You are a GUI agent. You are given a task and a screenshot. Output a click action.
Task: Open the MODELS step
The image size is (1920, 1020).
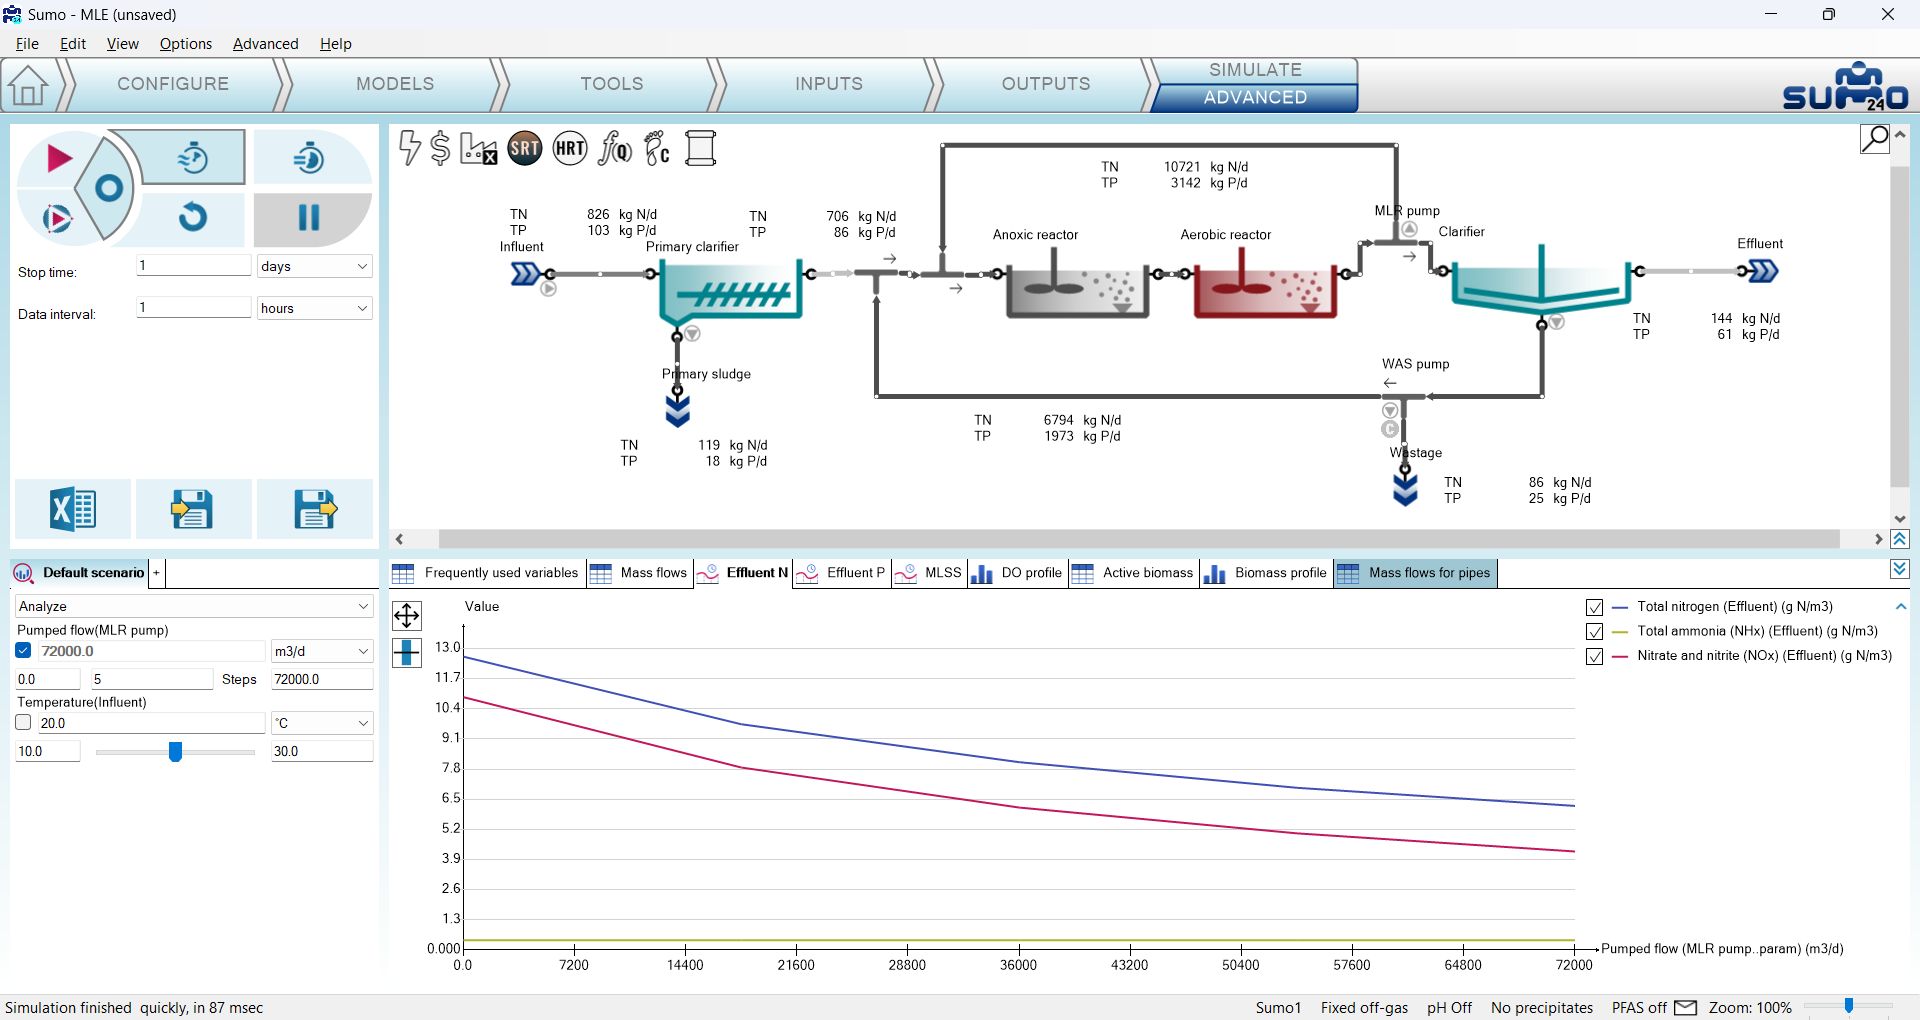395,84
